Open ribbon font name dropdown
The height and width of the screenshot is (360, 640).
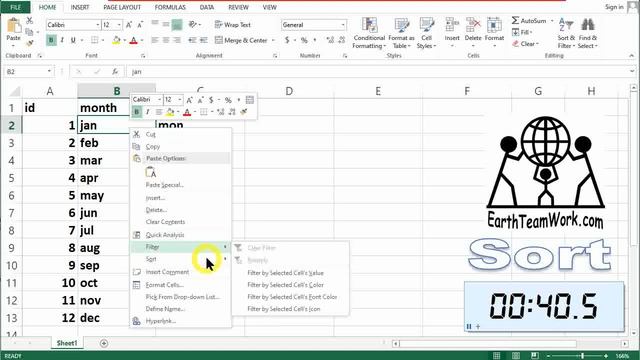98,25
